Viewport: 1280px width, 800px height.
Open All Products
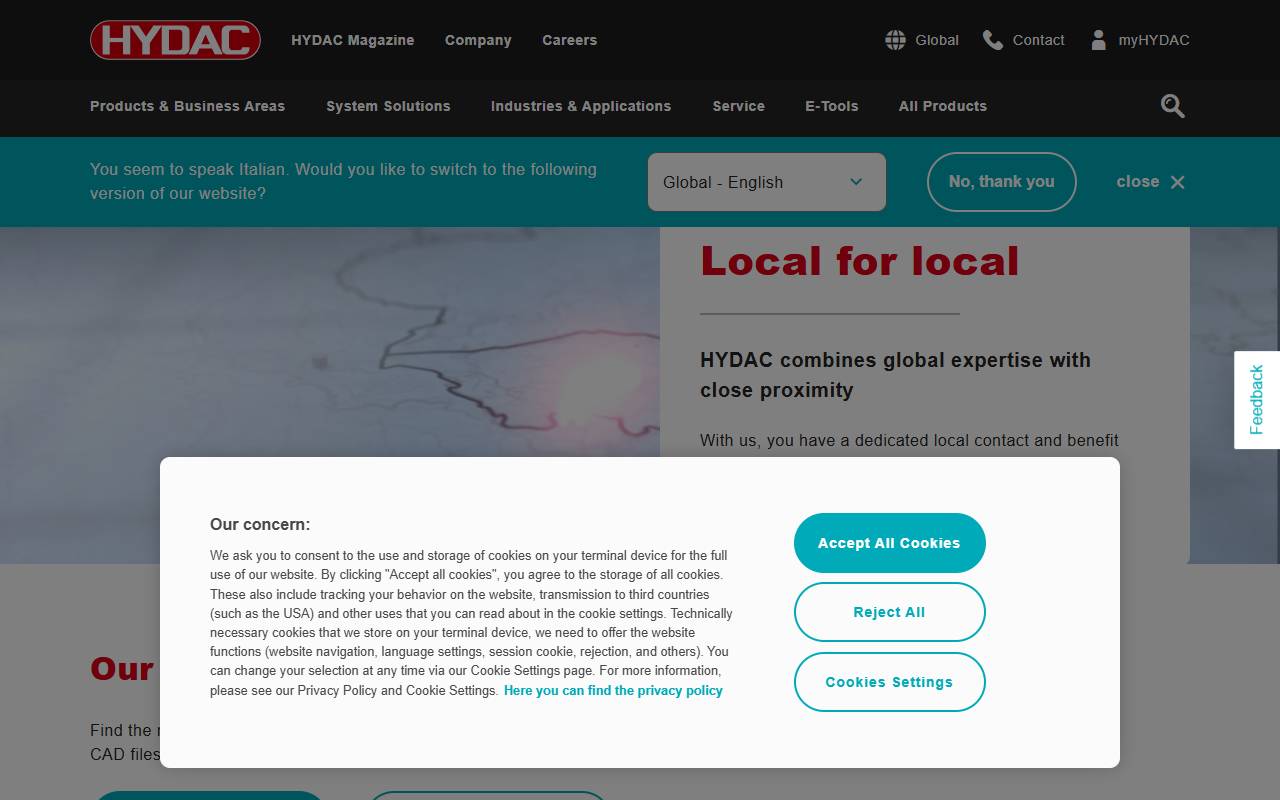[943, 106]
